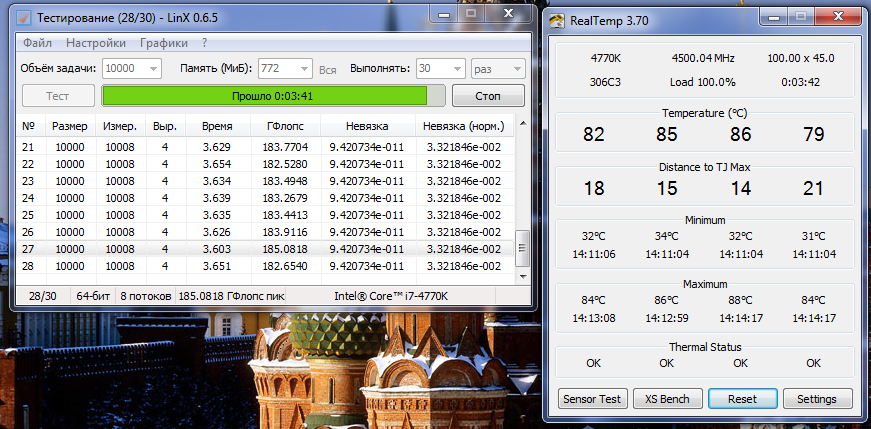This screenshot has width=871, height=429.
Task: Select the ГФлопс value 182.5280 in row 22
Action: point(287,164)
